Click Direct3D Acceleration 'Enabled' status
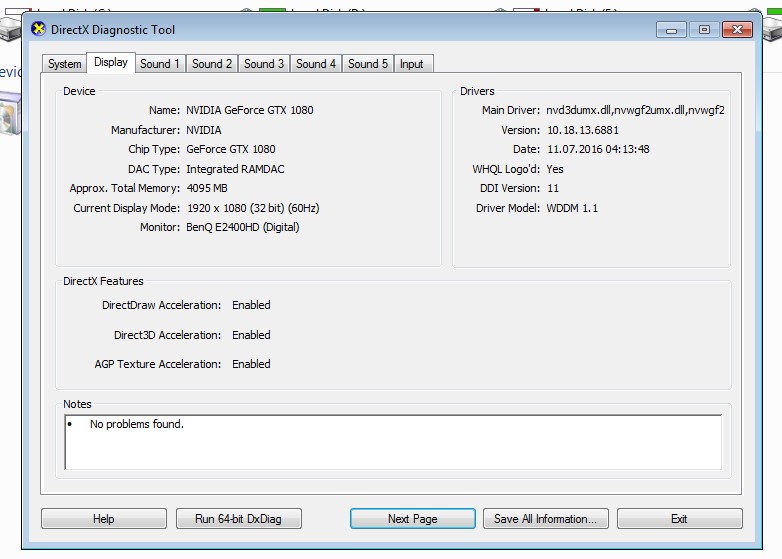This screenshot has height=559, width=782. [x=251, y=335]
